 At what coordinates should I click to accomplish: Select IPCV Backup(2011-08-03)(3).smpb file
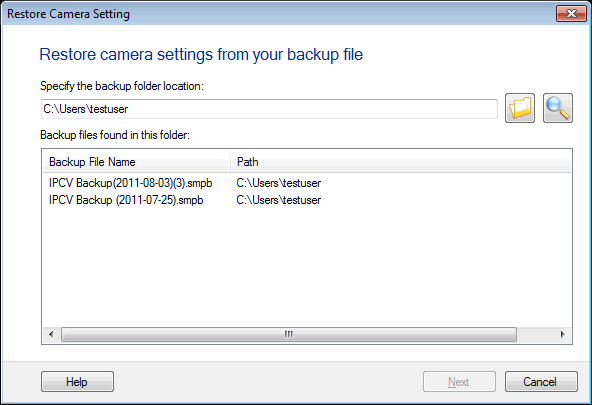click(131, 183)
